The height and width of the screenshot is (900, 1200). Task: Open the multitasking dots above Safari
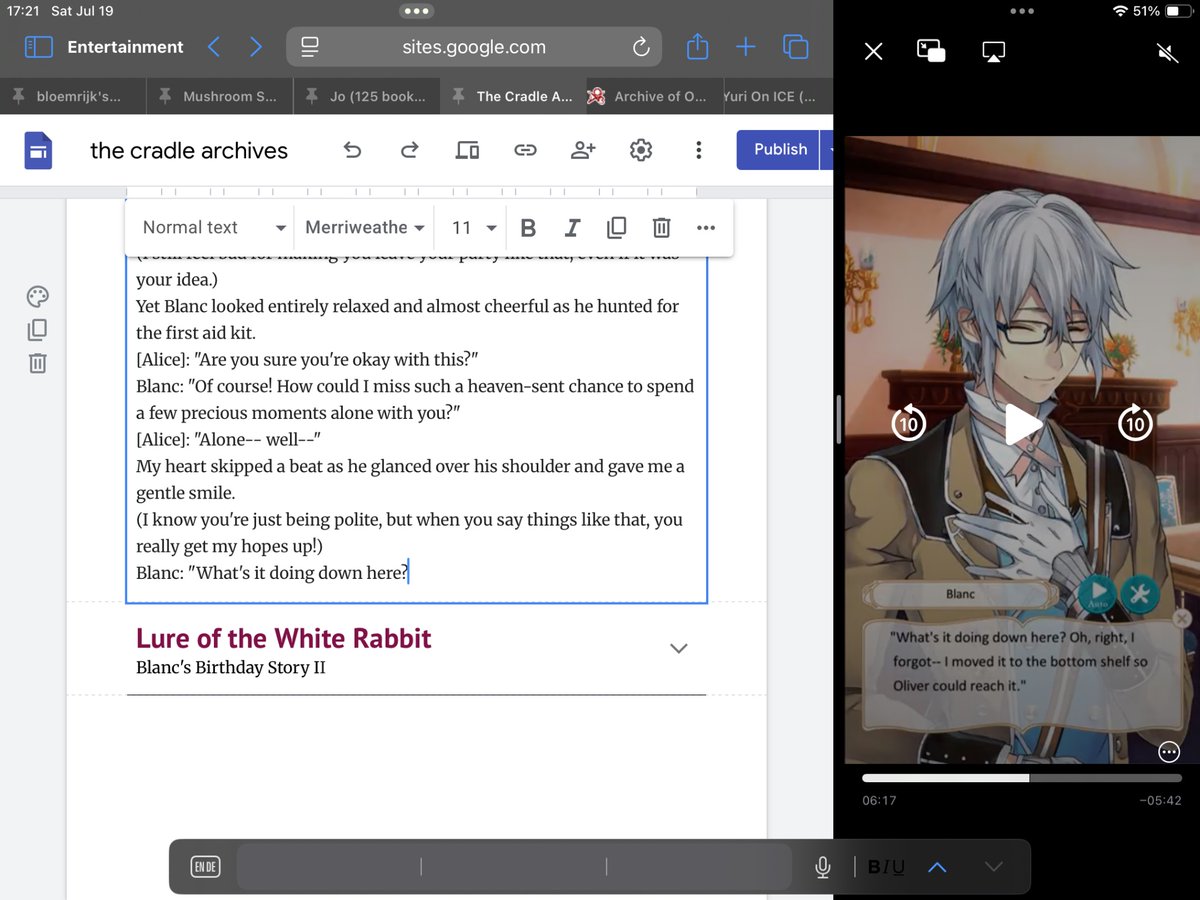(416, 11)
